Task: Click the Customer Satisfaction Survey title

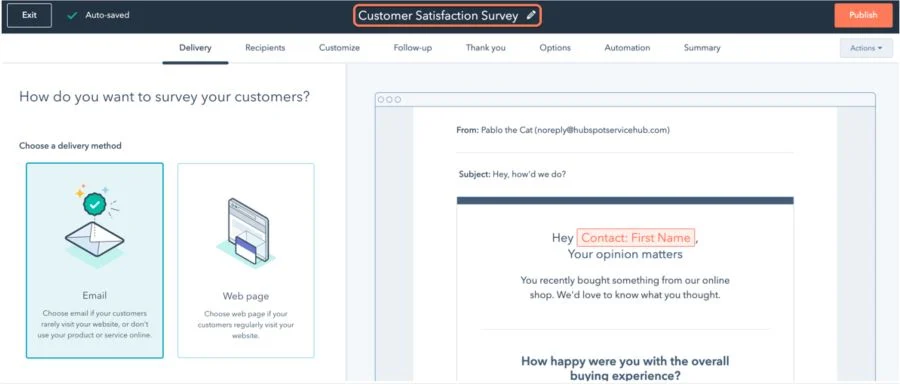Action: 439,16
